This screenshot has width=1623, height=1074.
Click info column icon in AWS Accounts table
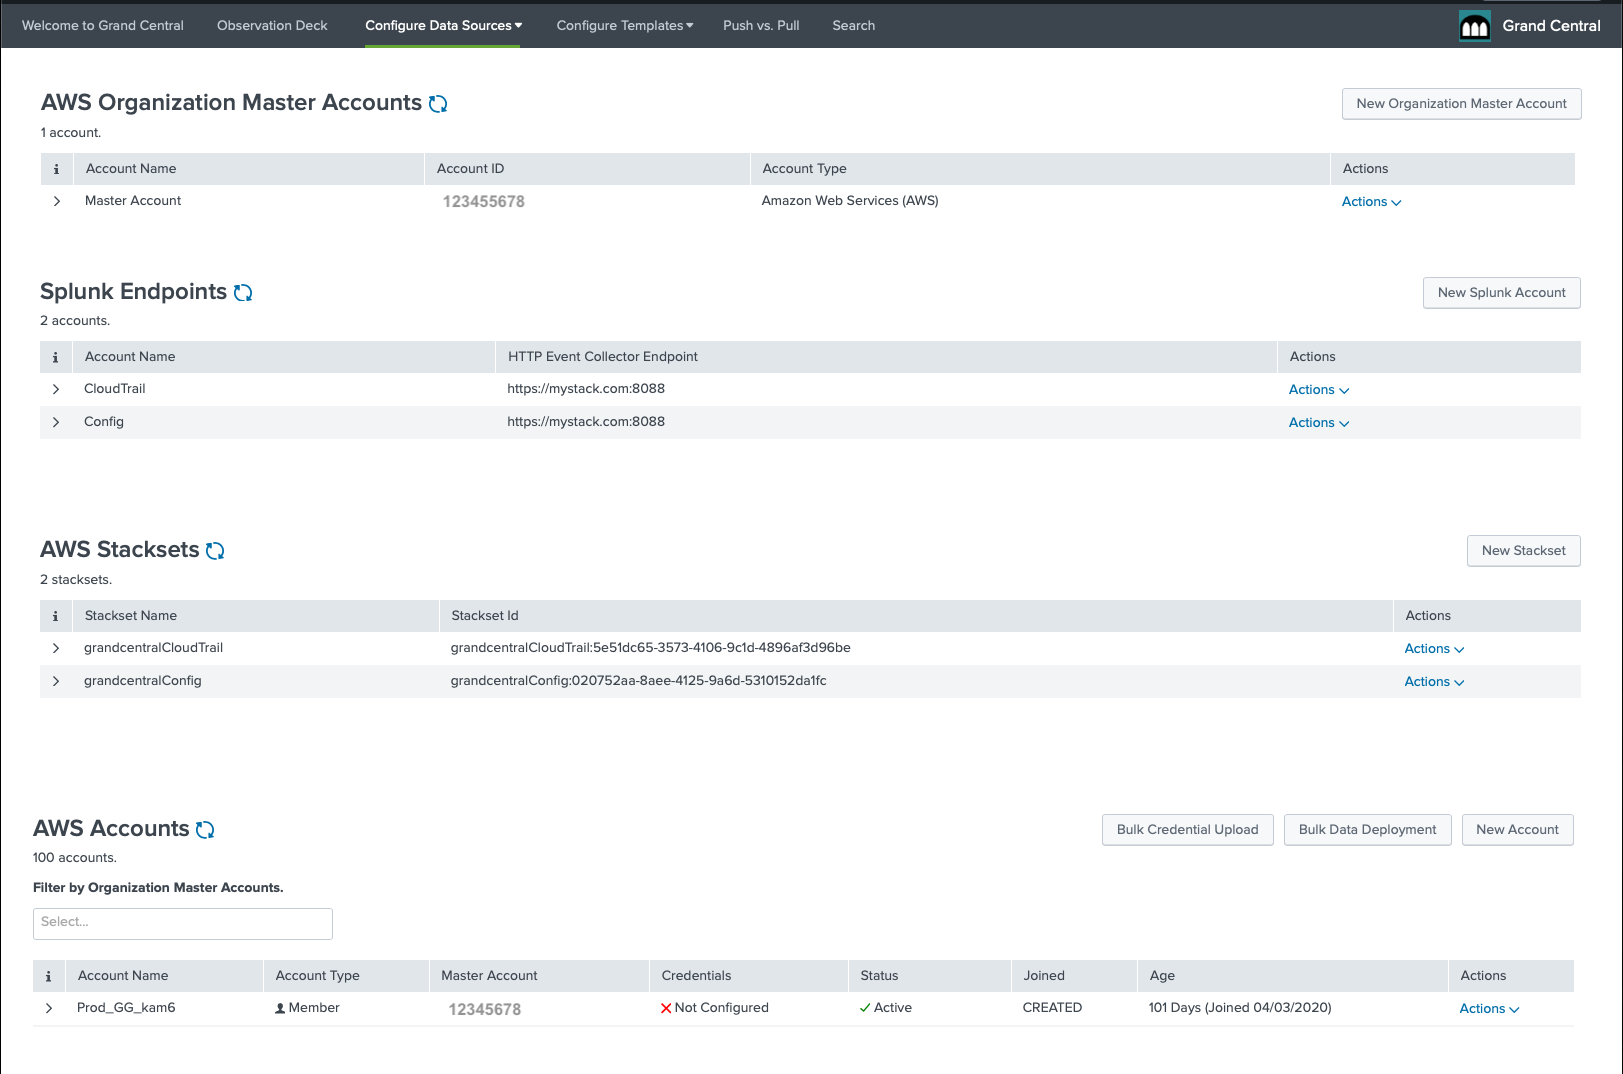[48, 976]
